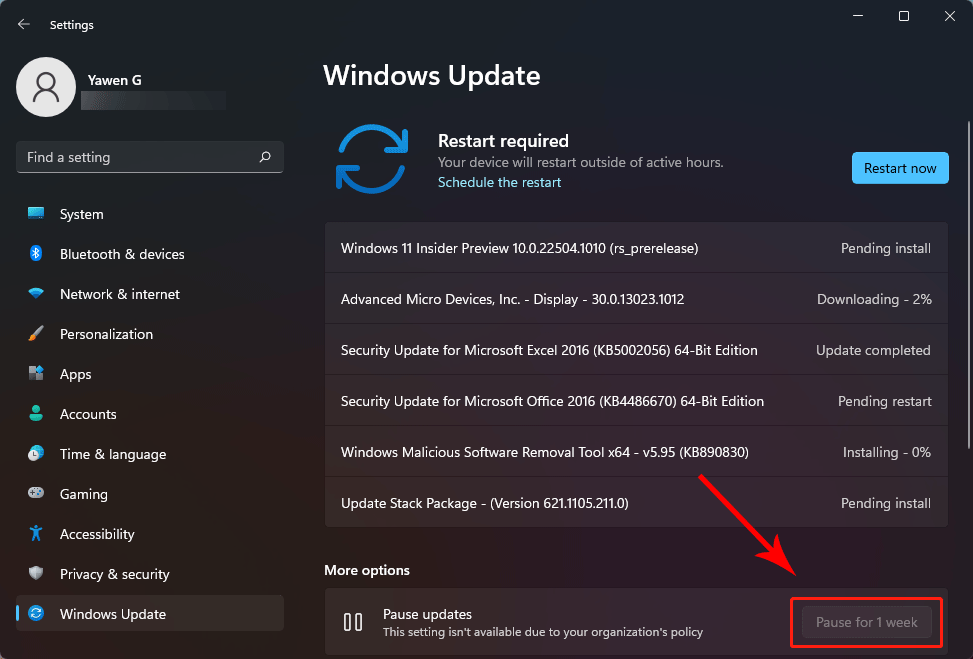This screenshot has height=659, width=973.
Task: Click the 'Pending restart' status text
Action: point(884,401)
